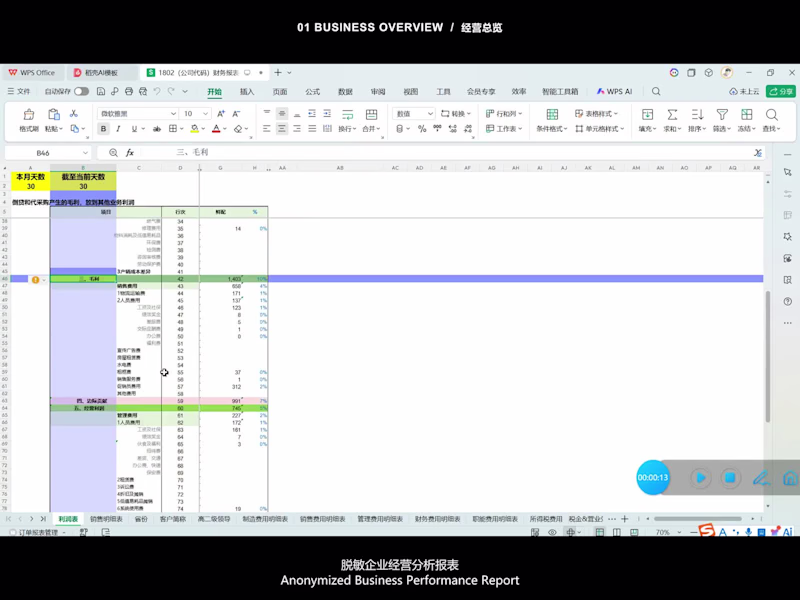
Task: Click the insert function fx icon
Action: (x=130, y=153)
